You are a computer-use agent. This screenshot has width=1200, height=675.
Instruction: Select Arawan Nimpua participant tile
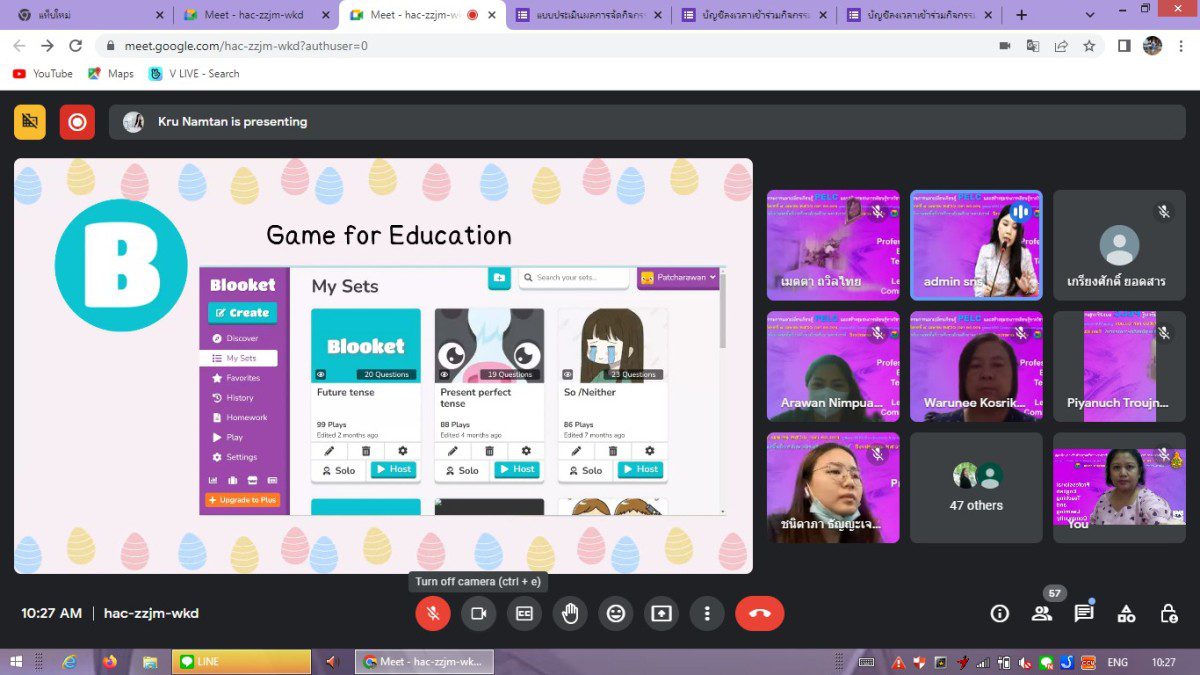[x=833, y=366]
